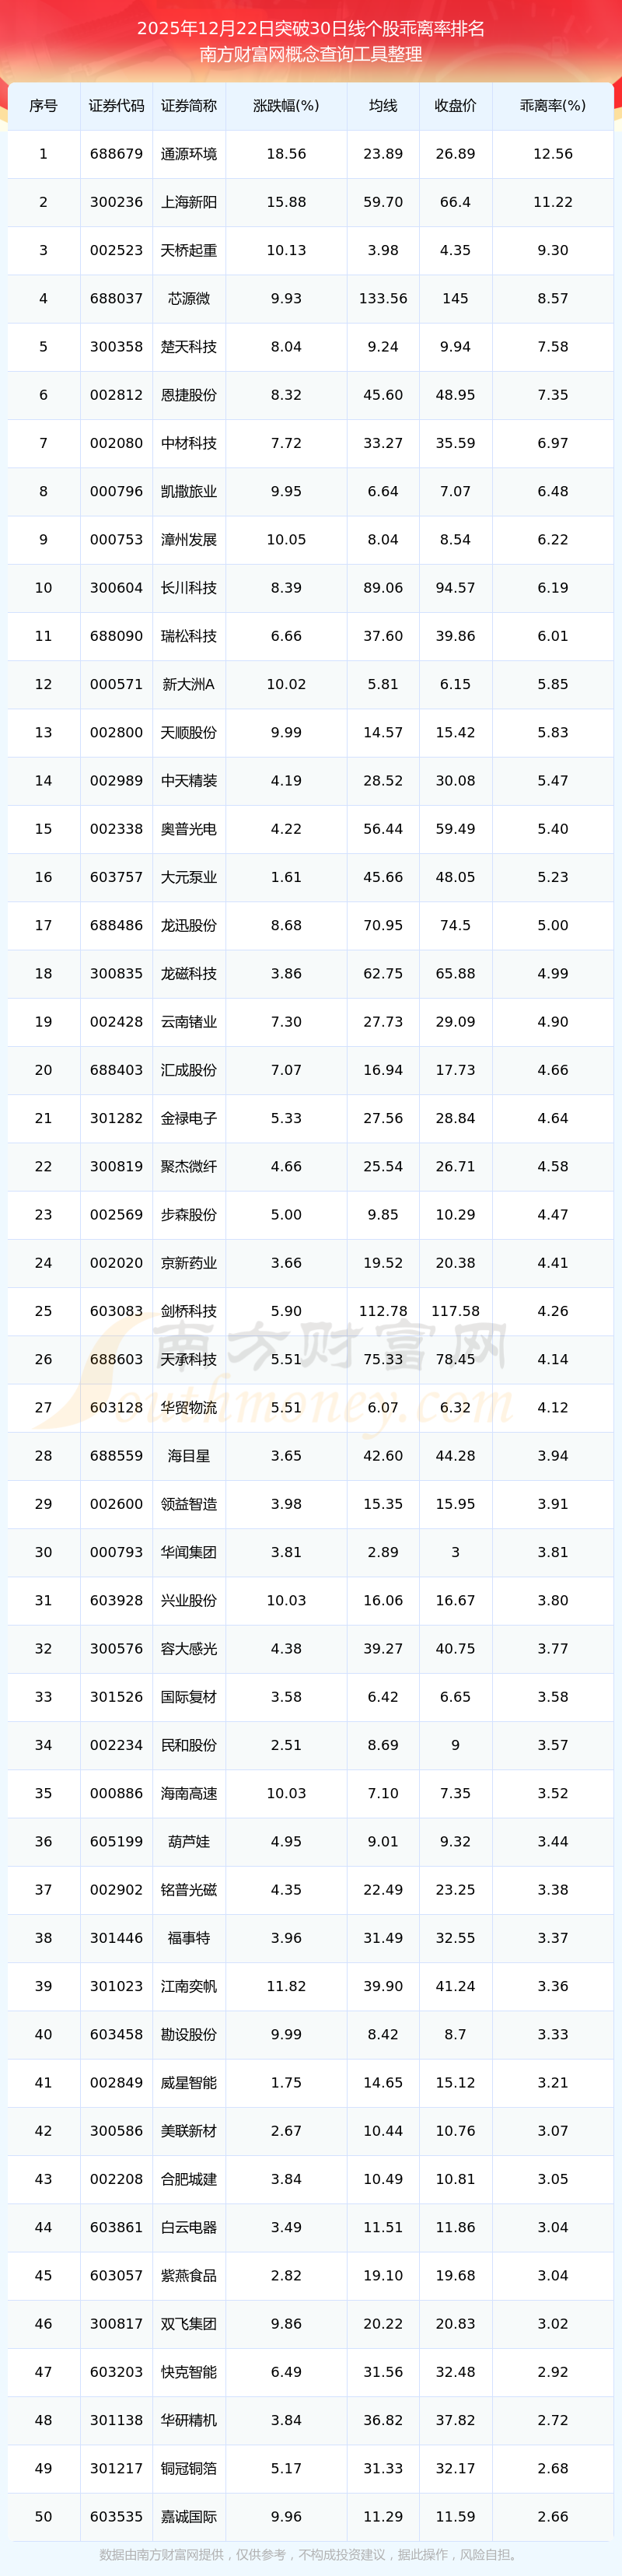Select stock code 000753
This screenshot has height=2576, width=622.
click(x=116, y=539)
